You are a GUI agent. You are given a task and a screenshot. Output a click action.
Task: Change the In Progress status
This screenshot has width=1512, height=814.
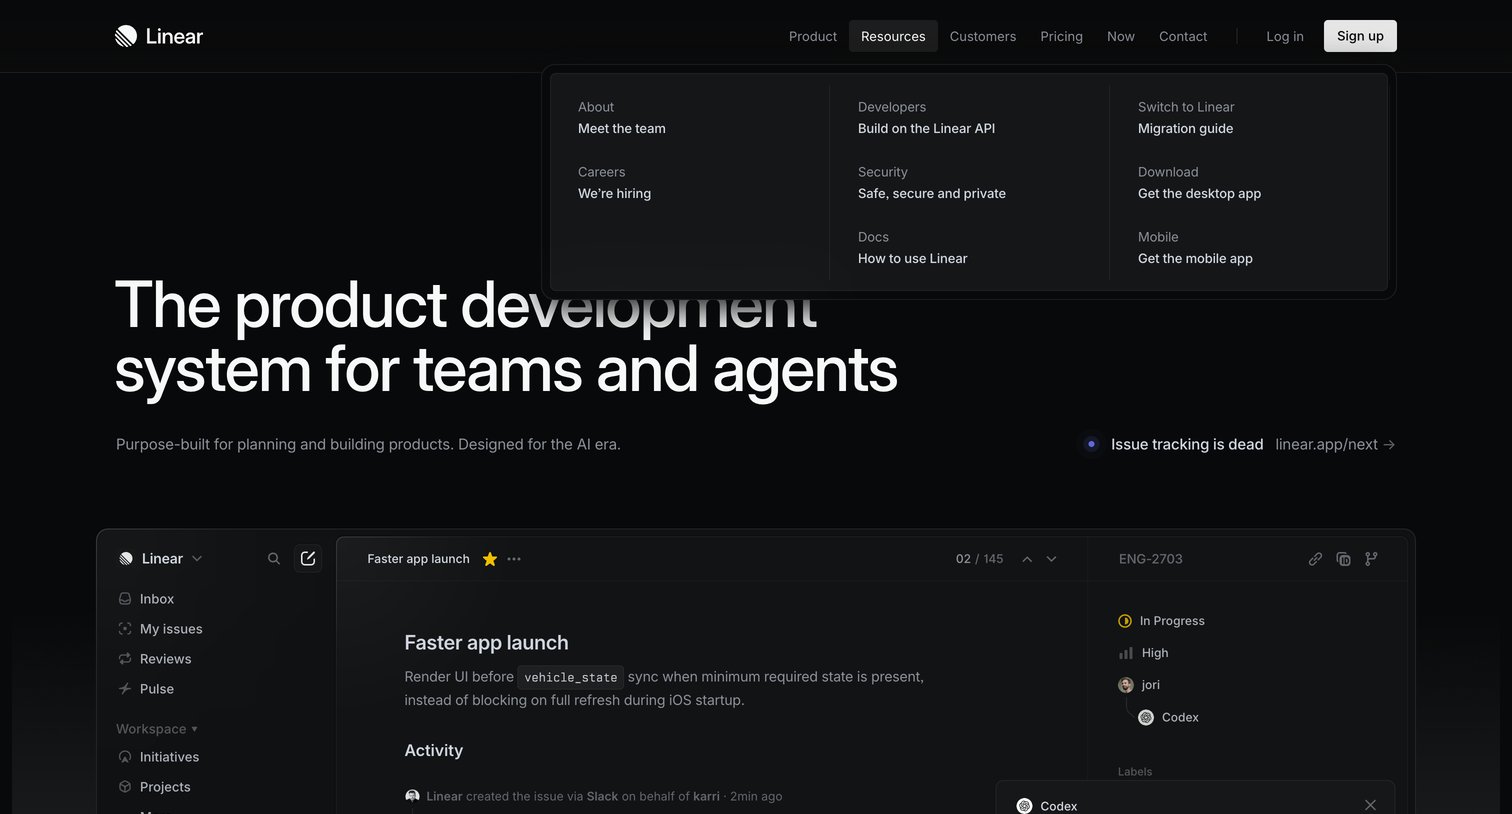coord(1161,621)
